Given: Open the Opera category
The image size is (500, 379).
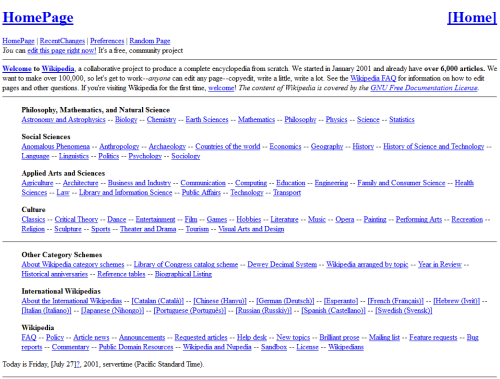Looking at the screenshot, I should [x=345, y=219].
